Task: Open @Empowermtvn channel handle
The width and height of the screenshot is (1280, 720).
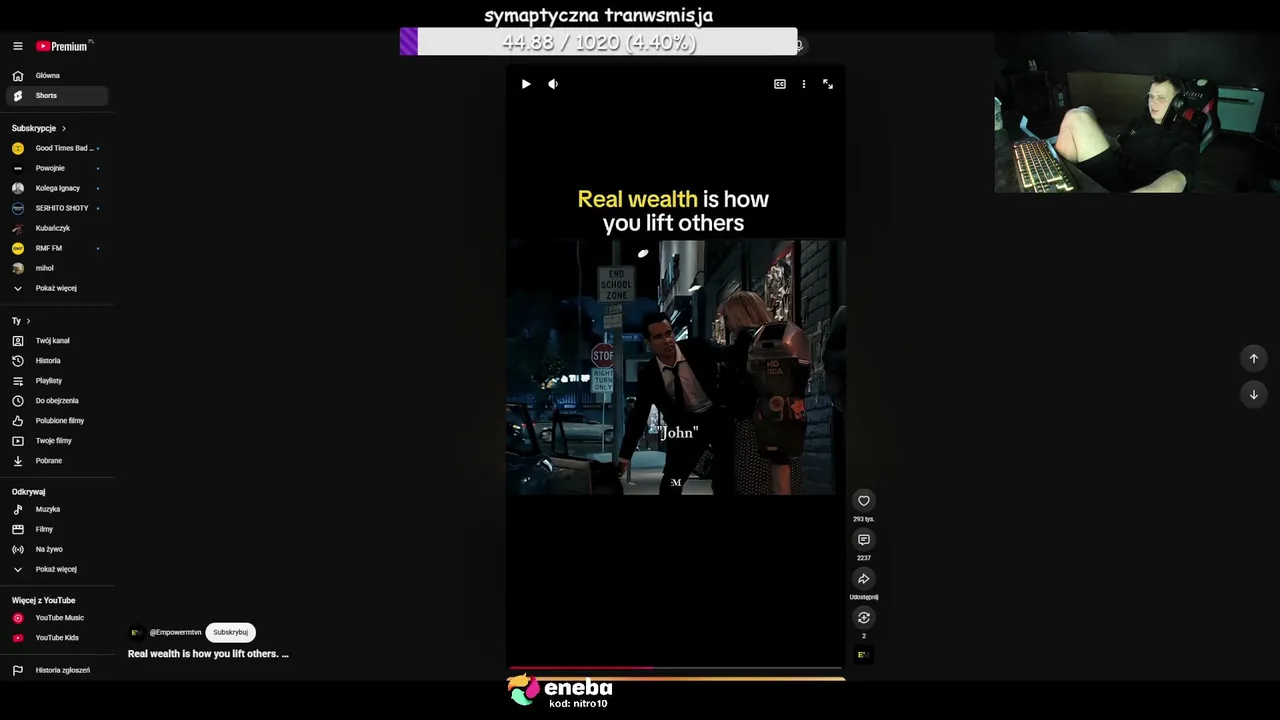Action: (x=175, y=632)
